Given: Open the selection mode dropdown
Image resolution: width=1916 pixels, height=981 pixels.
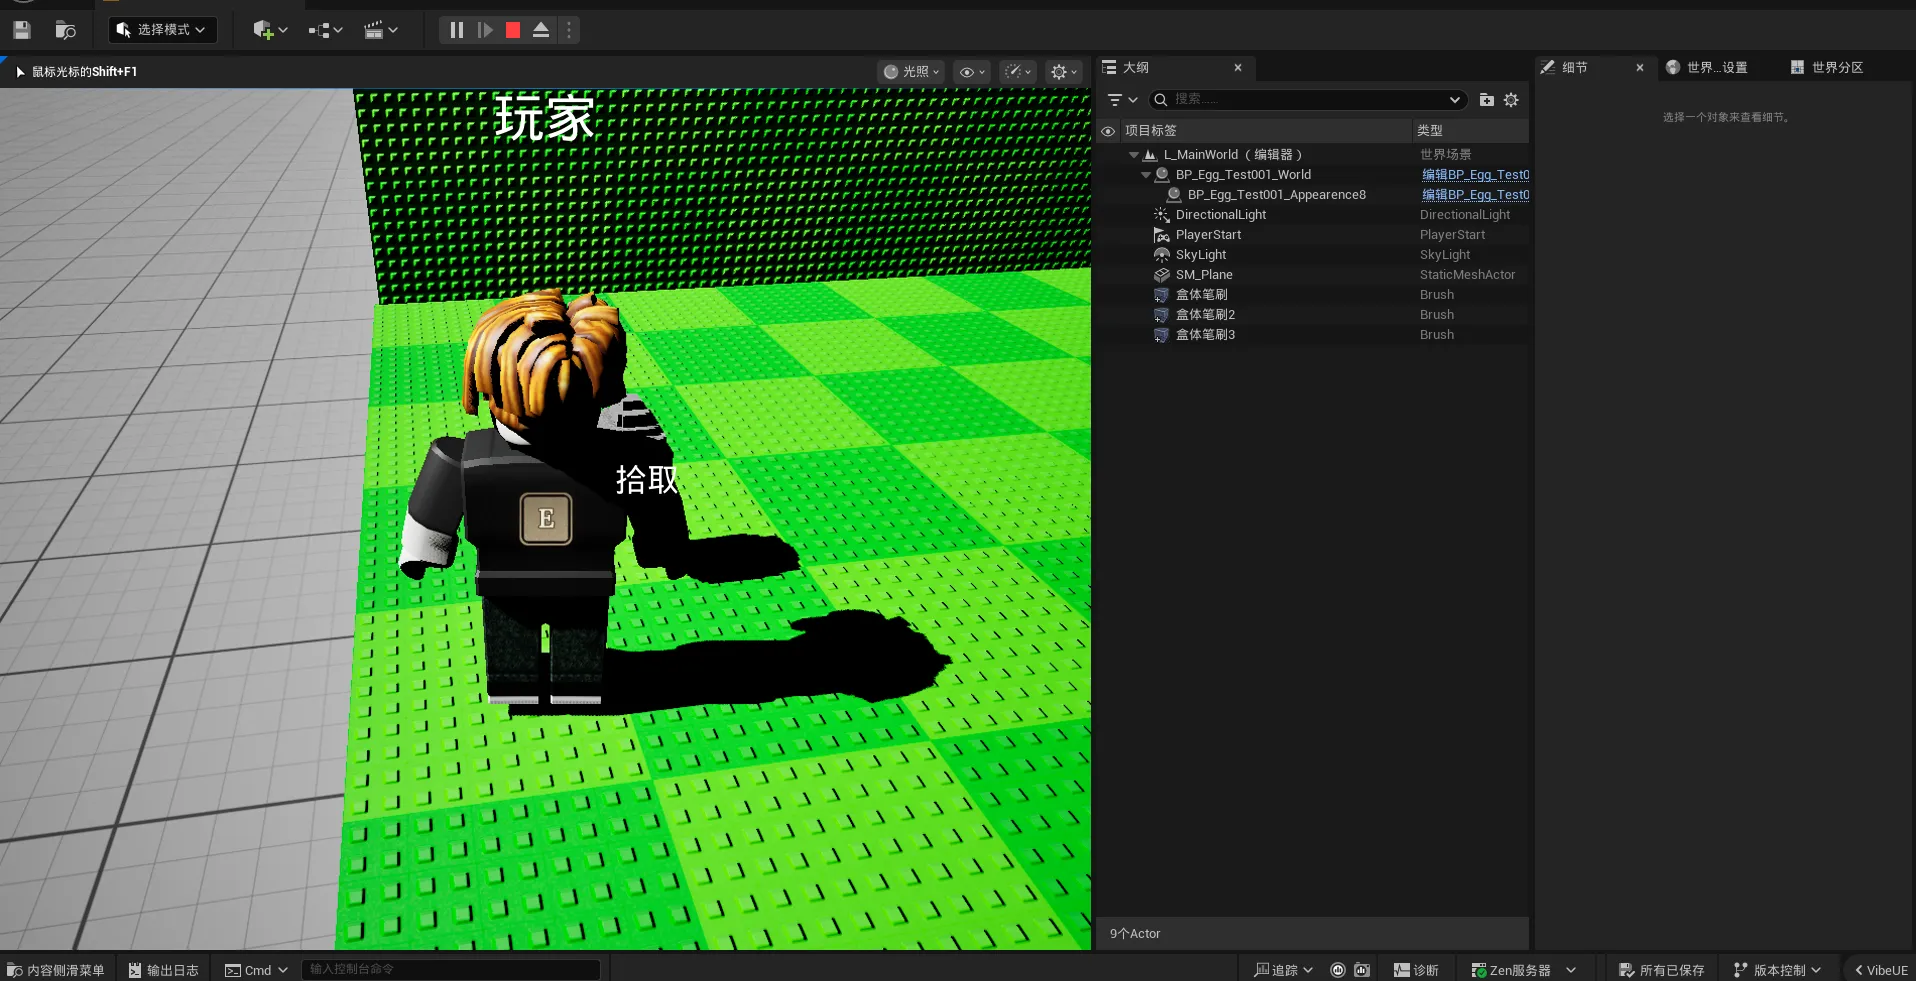Looking at the screenshot, I should (162, 30).
